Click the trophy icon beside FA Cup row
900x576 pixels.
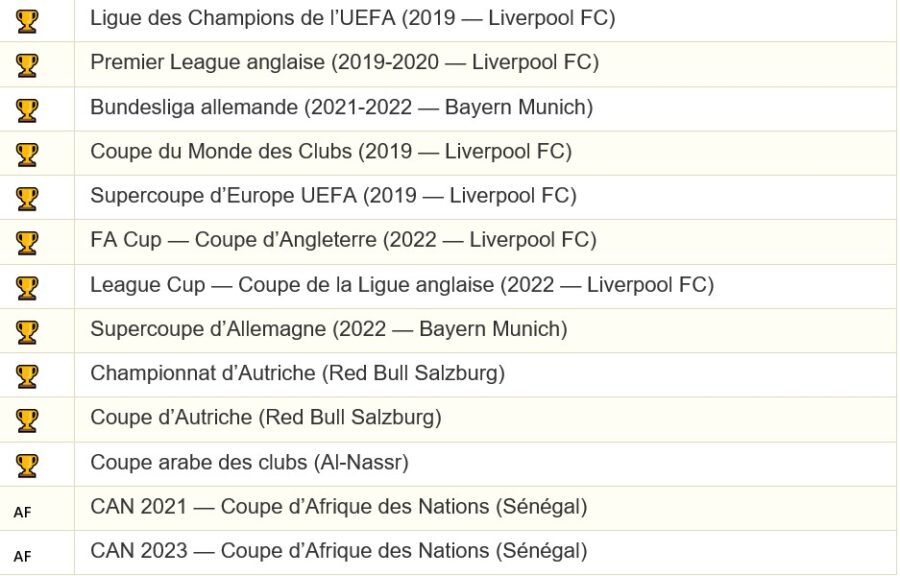27,242
